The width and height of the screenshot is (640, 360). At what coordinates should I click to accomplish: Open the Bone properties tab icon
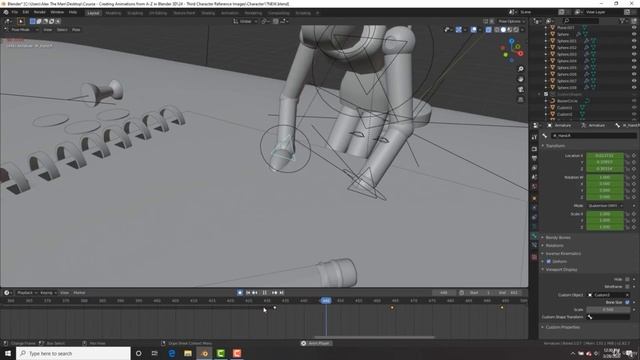(534, 236)
